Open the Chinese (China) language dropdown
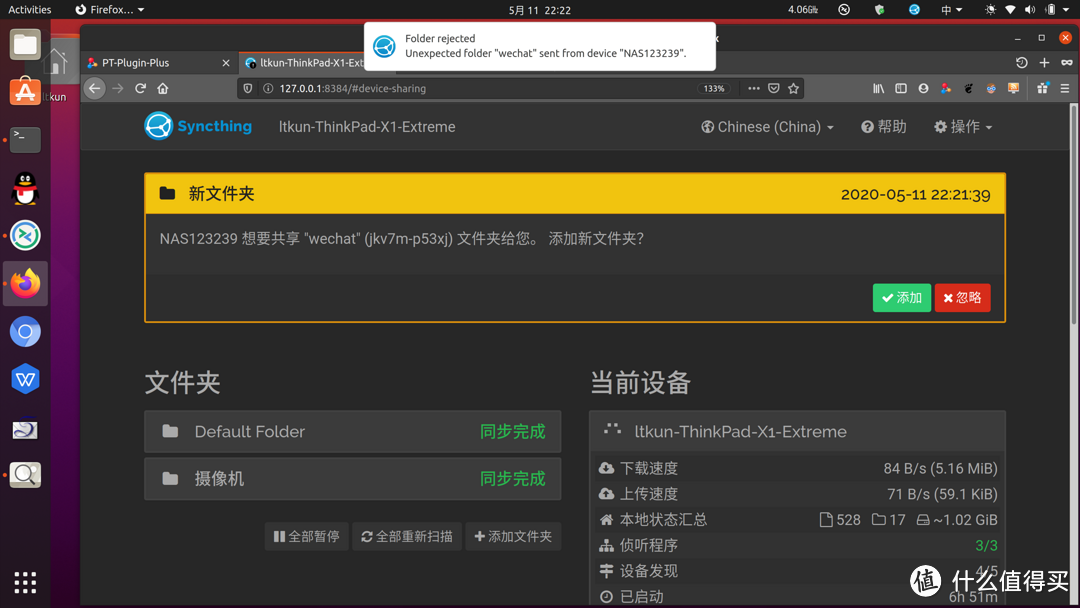1080x608 pixels. [x=767, y=127]
